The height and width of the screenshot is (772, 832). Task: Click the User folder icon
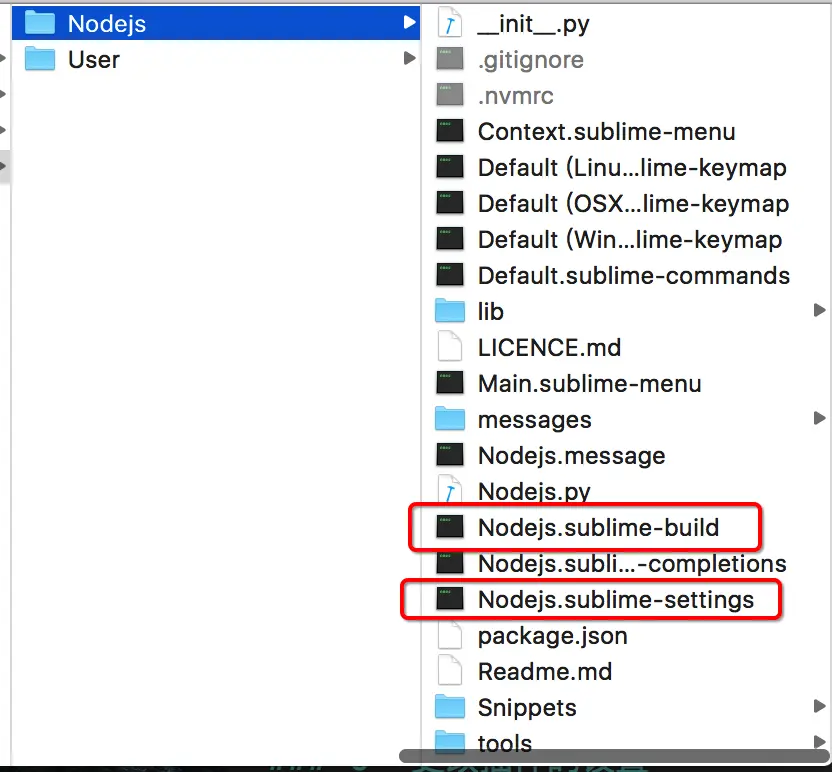pos(40,58)
